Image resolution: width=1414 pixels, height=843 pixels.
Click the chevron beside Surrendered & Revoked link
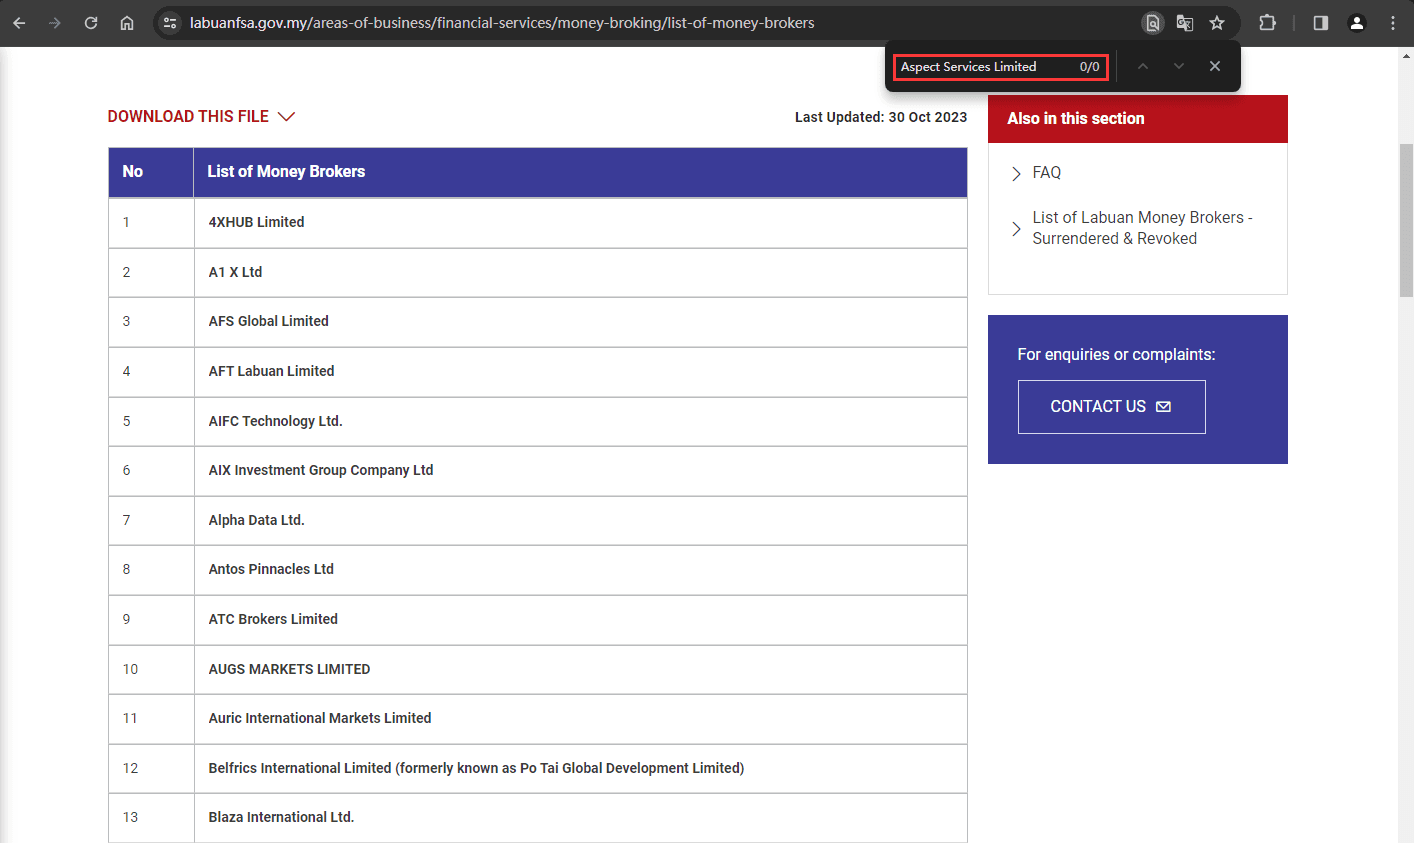(1016, 229)
